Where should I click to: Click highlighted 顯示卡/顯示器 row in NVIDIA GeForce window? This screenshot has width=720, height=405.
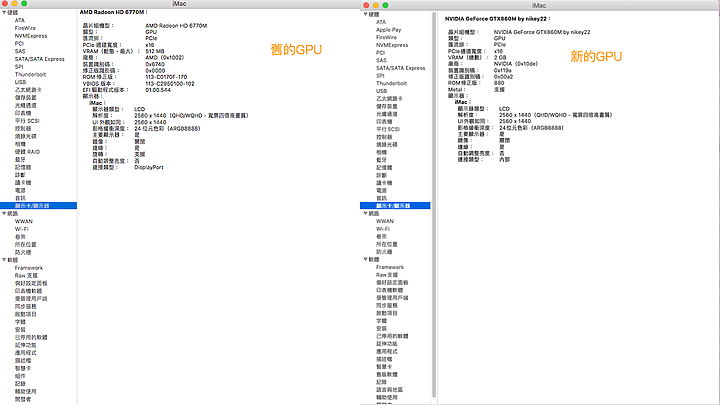[395, 206]
